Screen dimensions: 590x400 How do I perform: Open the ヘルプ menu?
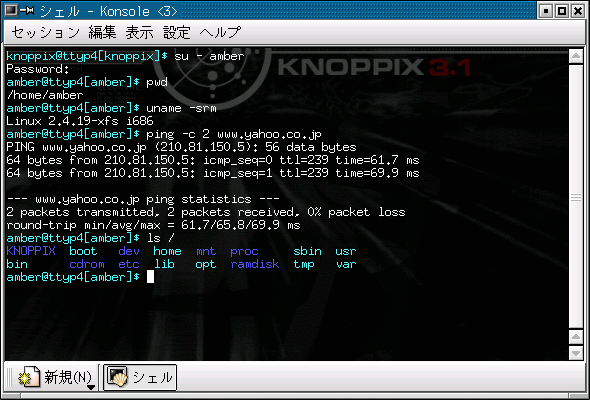coord(220,32)
